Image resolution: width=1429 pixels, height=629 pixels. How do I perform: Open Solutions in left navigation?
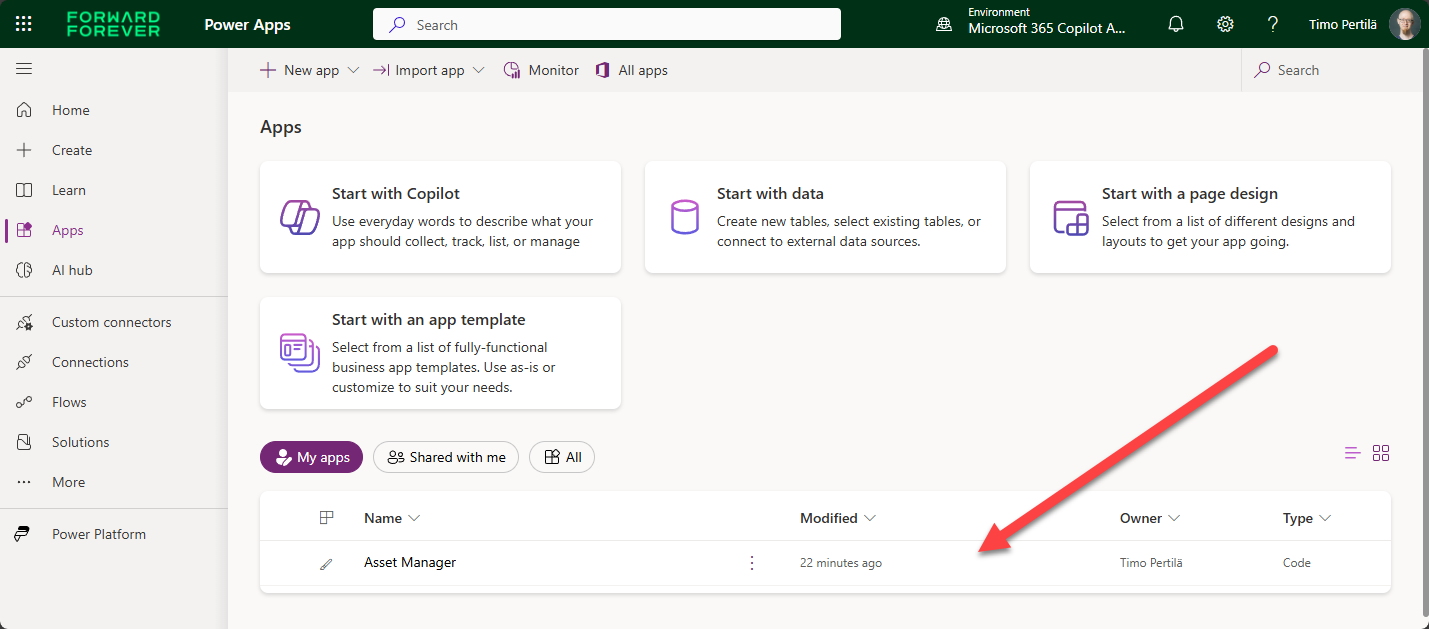[80, 442]
